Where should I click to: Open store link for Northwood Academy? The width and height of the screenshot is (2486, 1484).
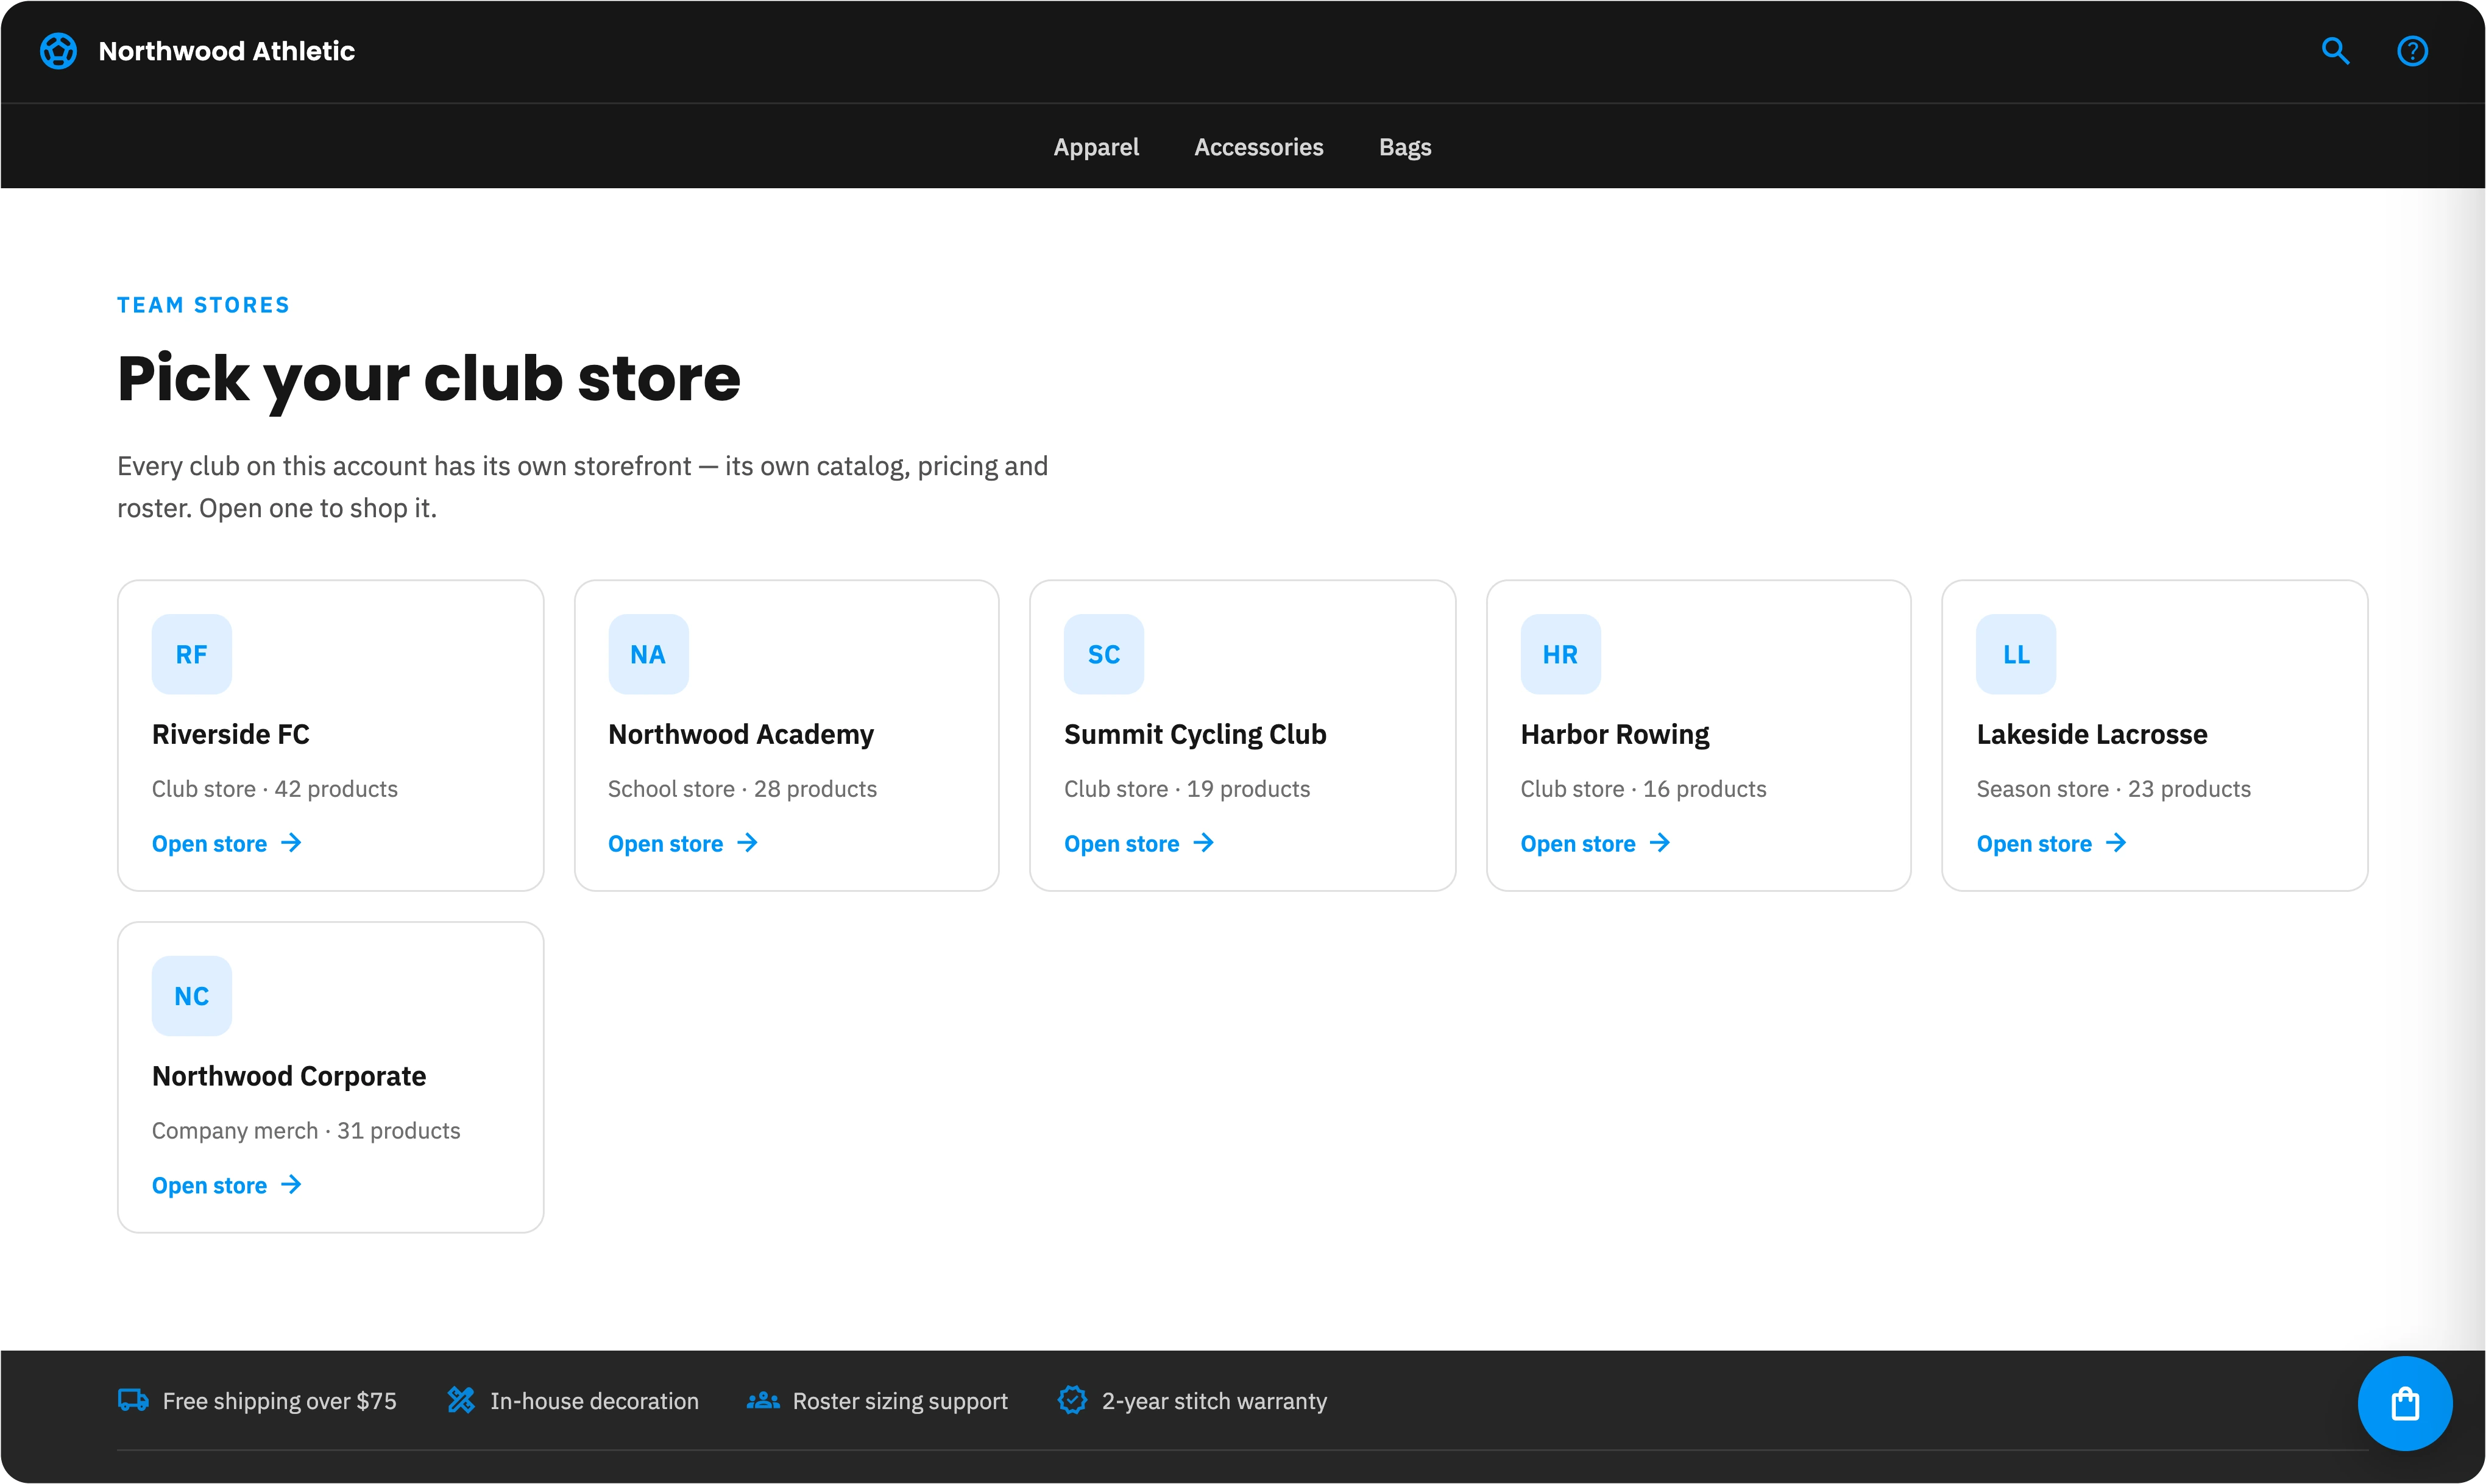point(683,844)
